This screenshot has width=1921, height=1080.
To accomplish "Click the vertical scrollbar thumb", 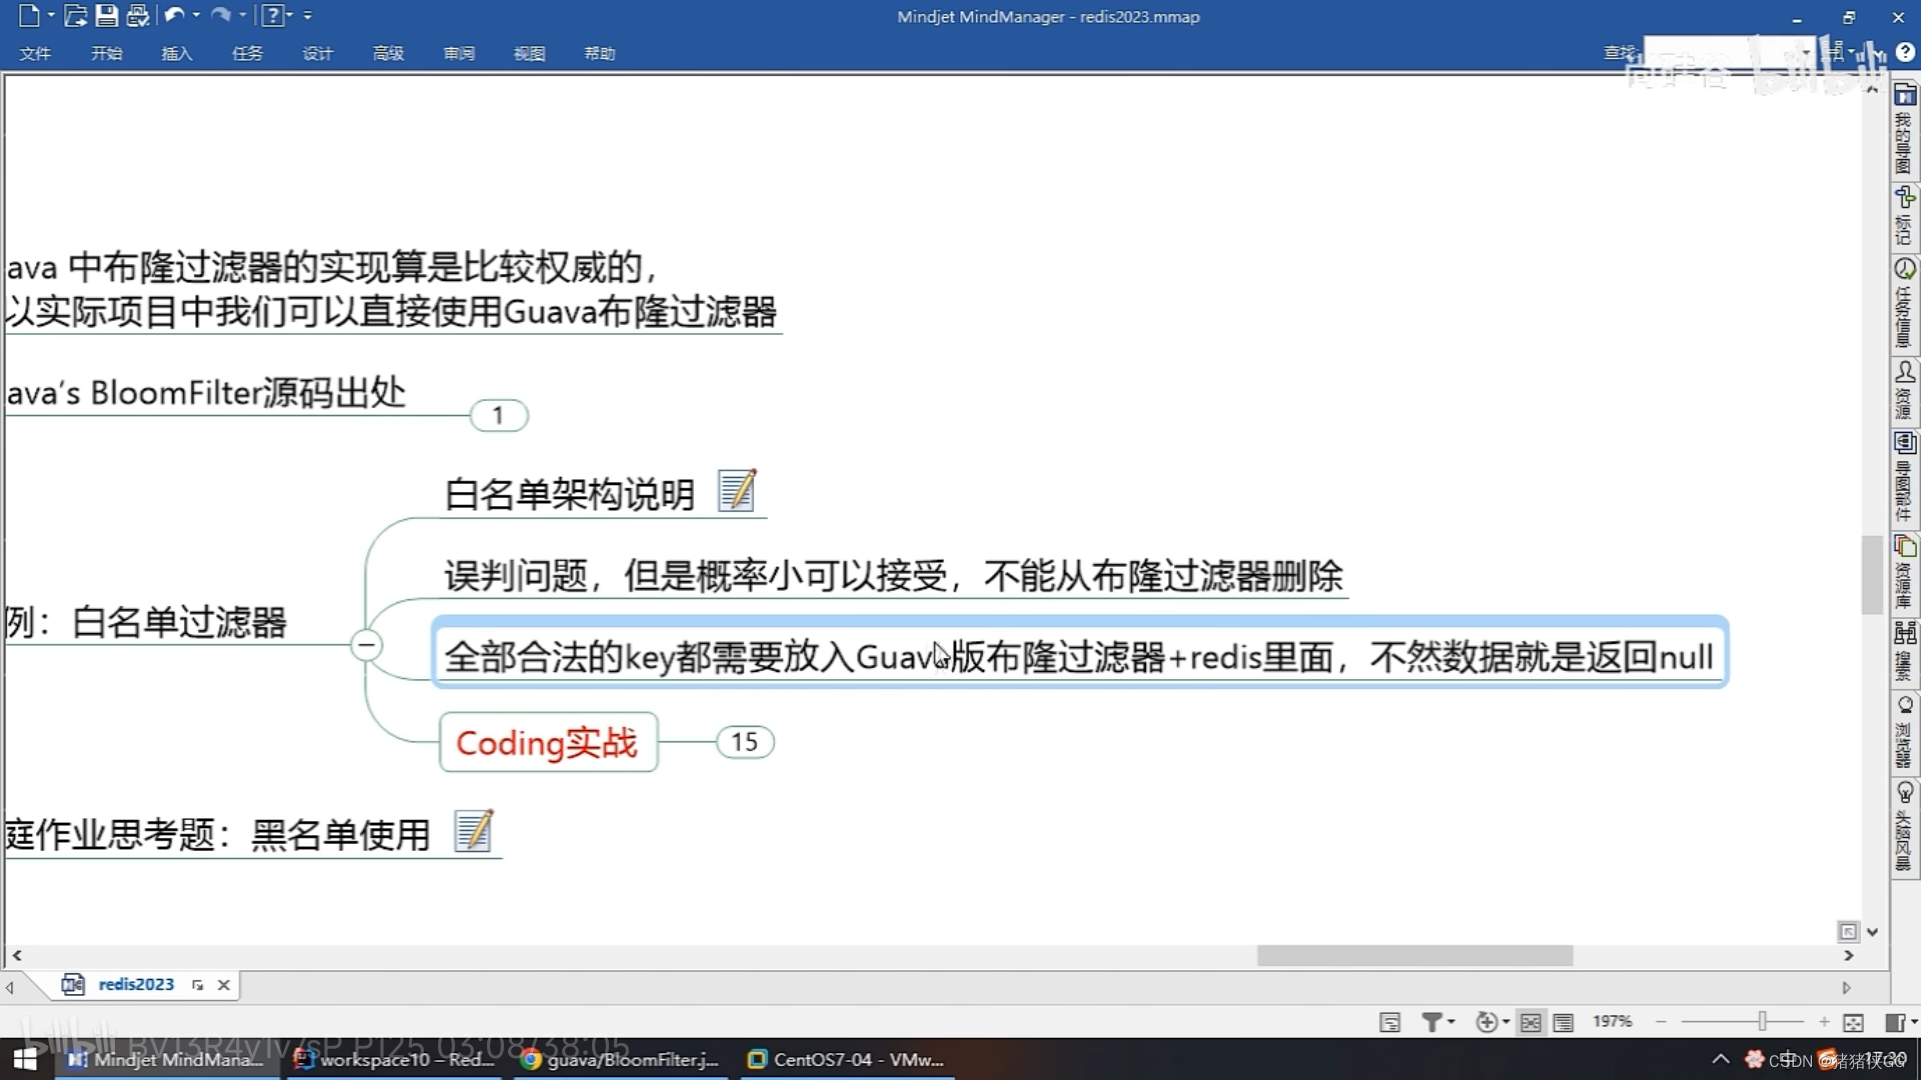I will [x=1872, y=575].
